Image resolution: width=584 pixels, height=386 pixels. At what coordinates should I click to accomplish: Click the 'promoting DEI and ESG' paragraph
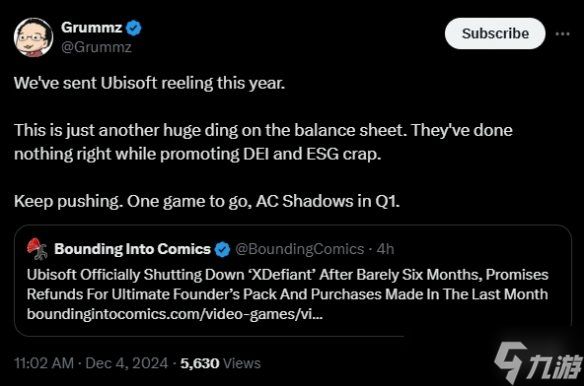(x=263, y=142)
